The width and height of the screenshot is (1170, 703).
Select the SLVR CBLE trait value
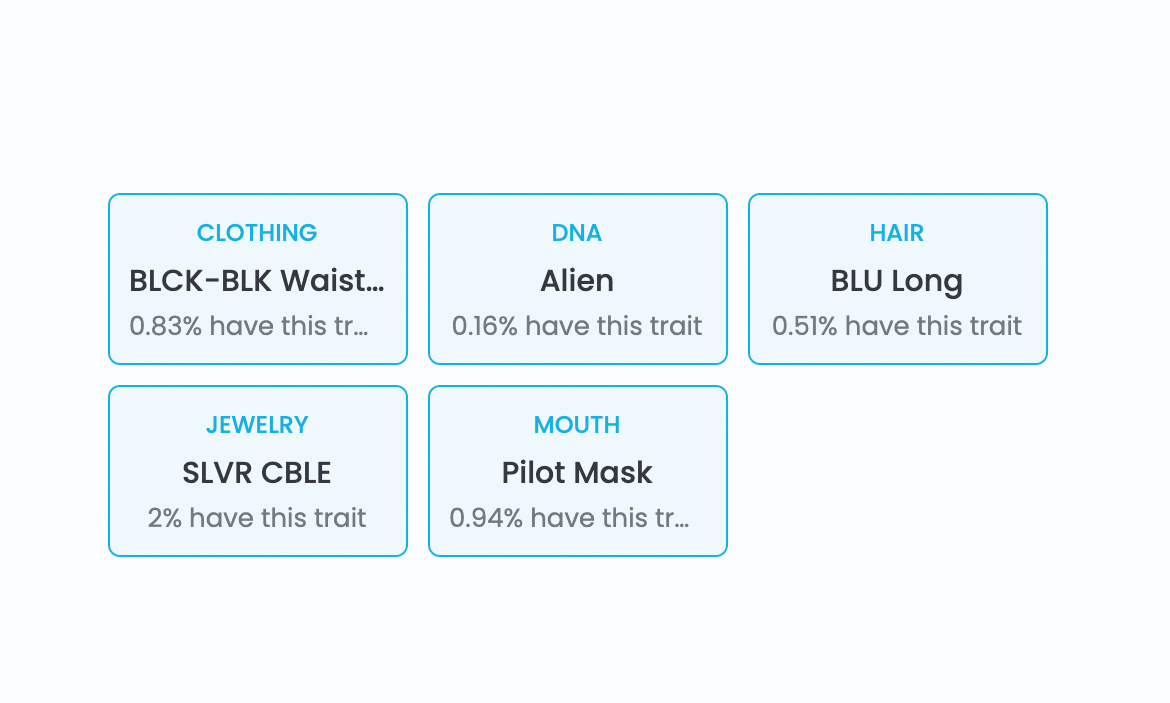tap(257, 473)
